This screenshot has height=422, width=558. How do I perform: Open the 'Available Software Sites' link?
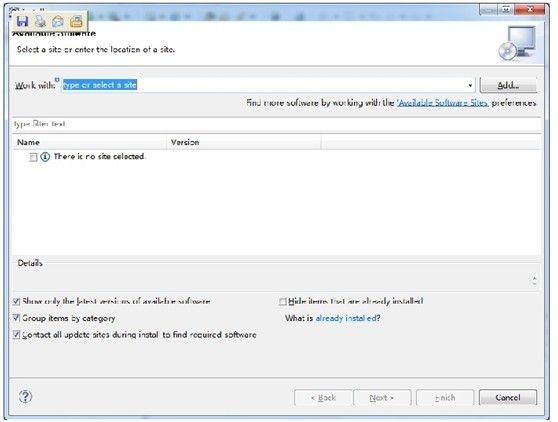[443, 103]
